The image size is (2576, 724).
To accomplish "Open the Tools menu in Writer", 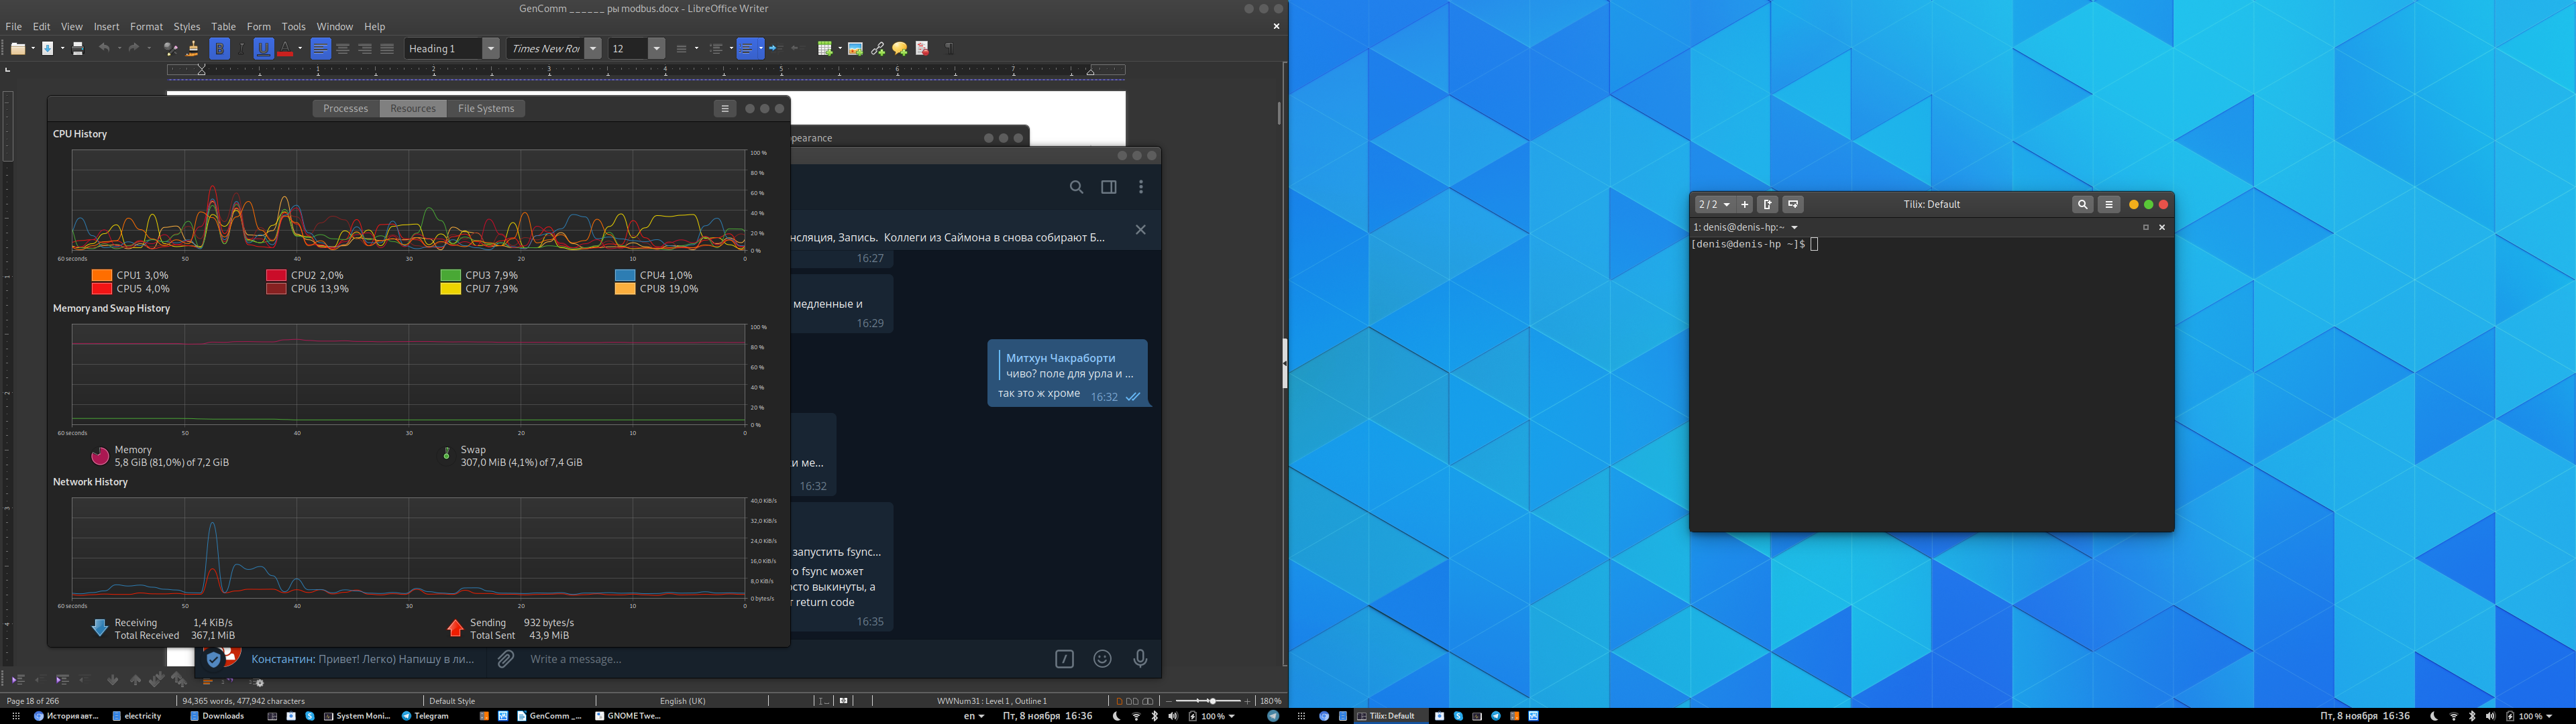I will (294, 27).
